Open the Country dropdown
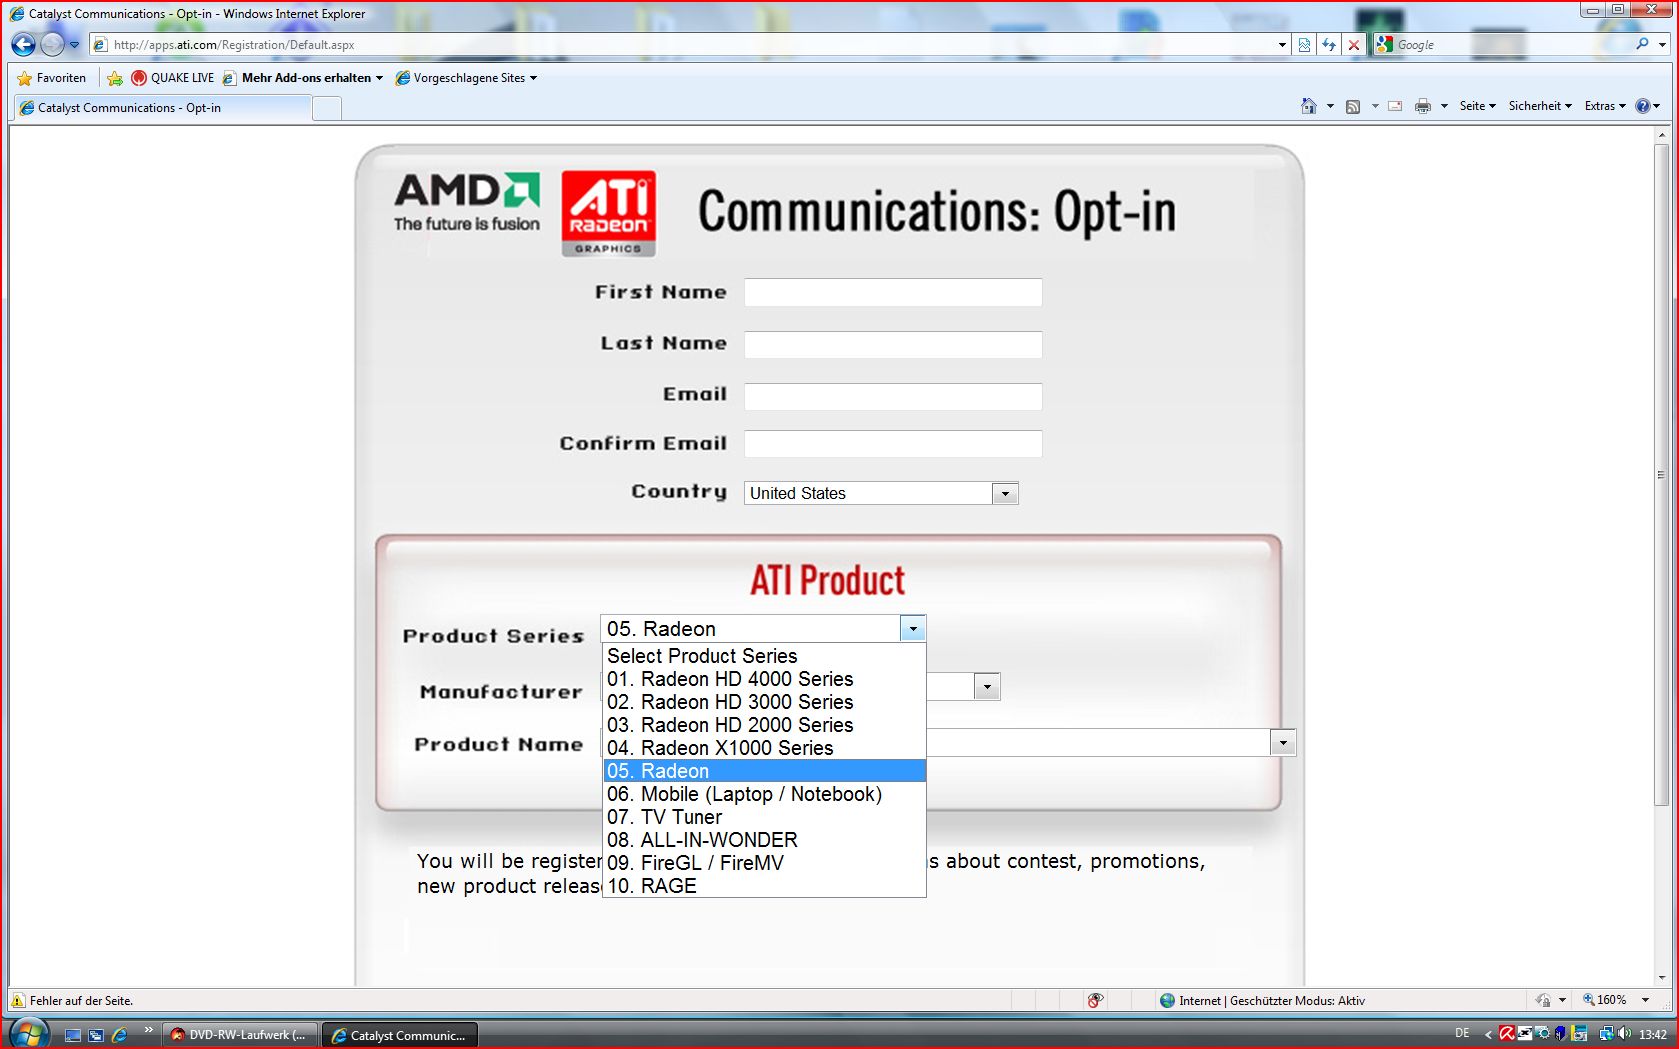This screenshot has height=1049, width=1679. click(881, 493)
